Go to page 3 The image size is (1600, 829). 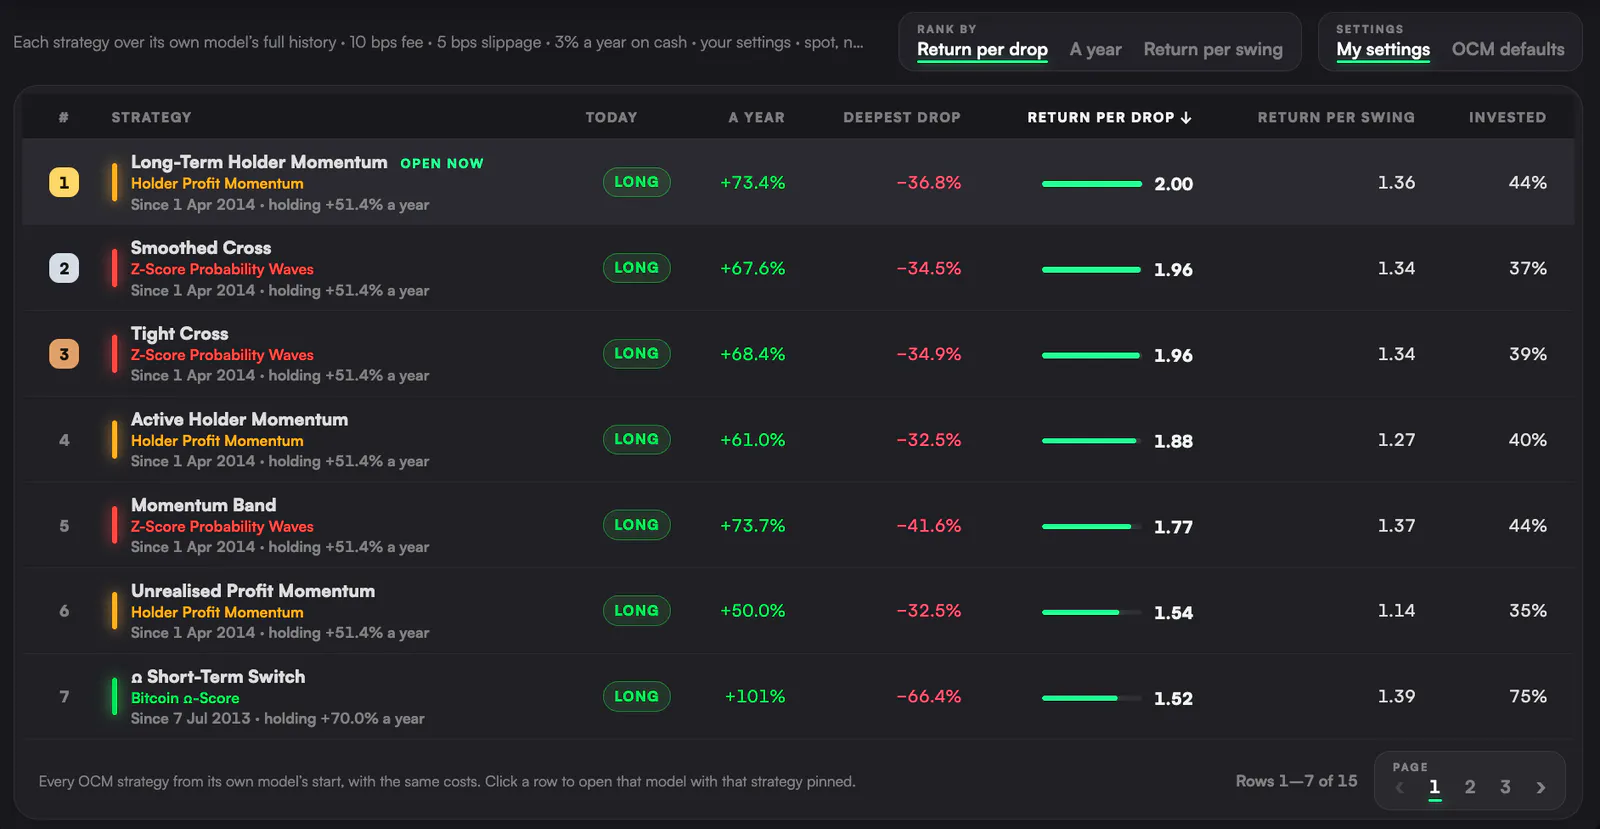[x=1505, y=787]
